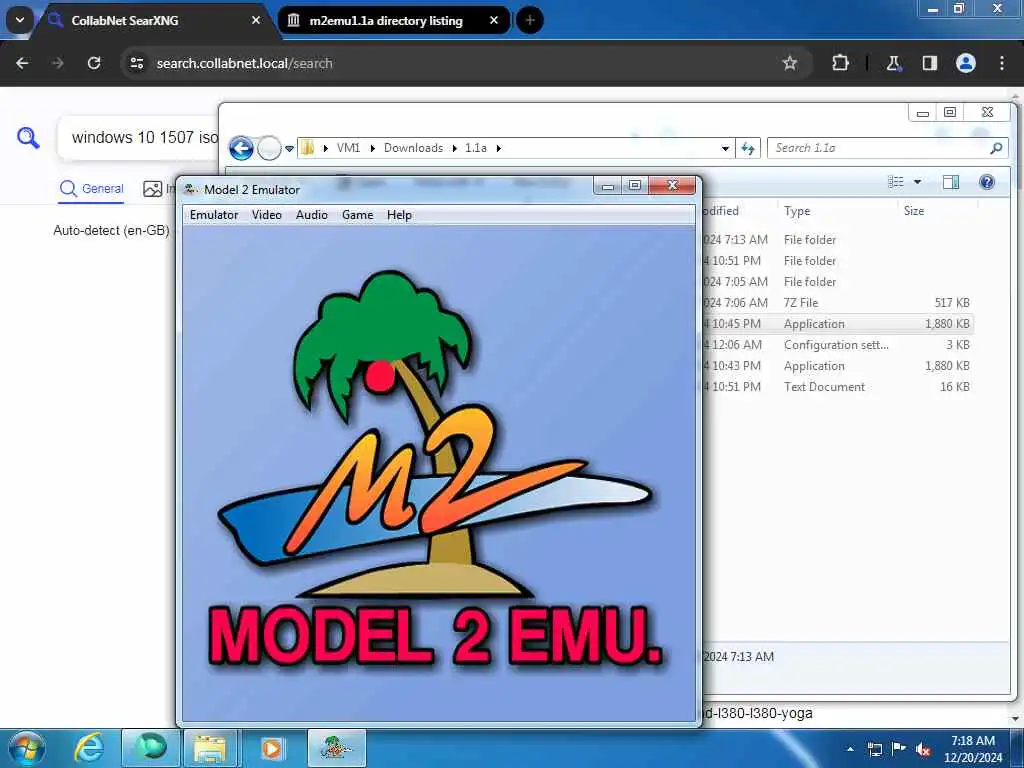Toggle the browser side panel
1024x768 pixels.
click(x=929, y=63)
